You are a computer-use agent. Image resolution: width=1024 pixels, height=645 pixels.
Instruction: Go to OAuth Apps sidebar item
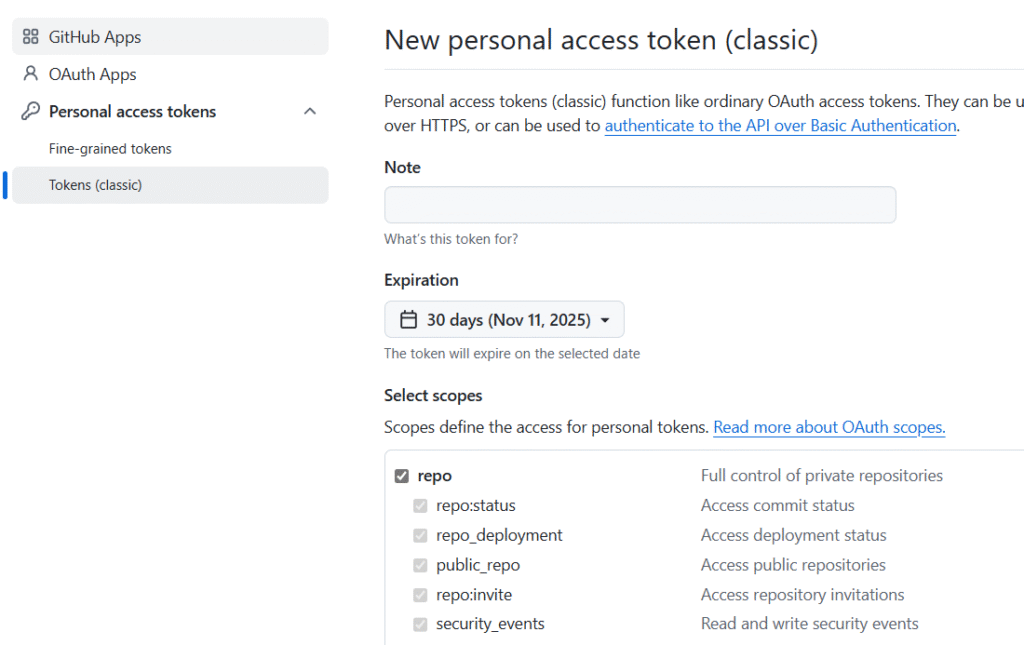[92, 74]
